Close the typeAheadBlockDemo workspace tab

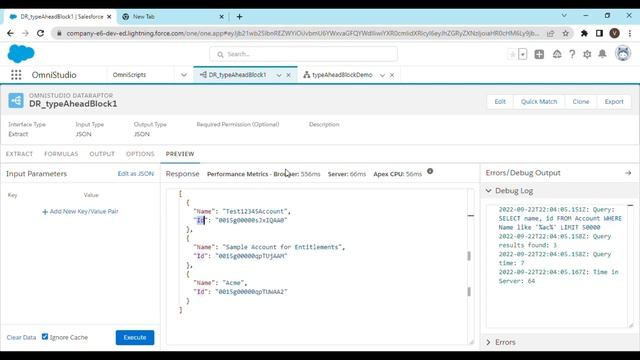(392, 75)
